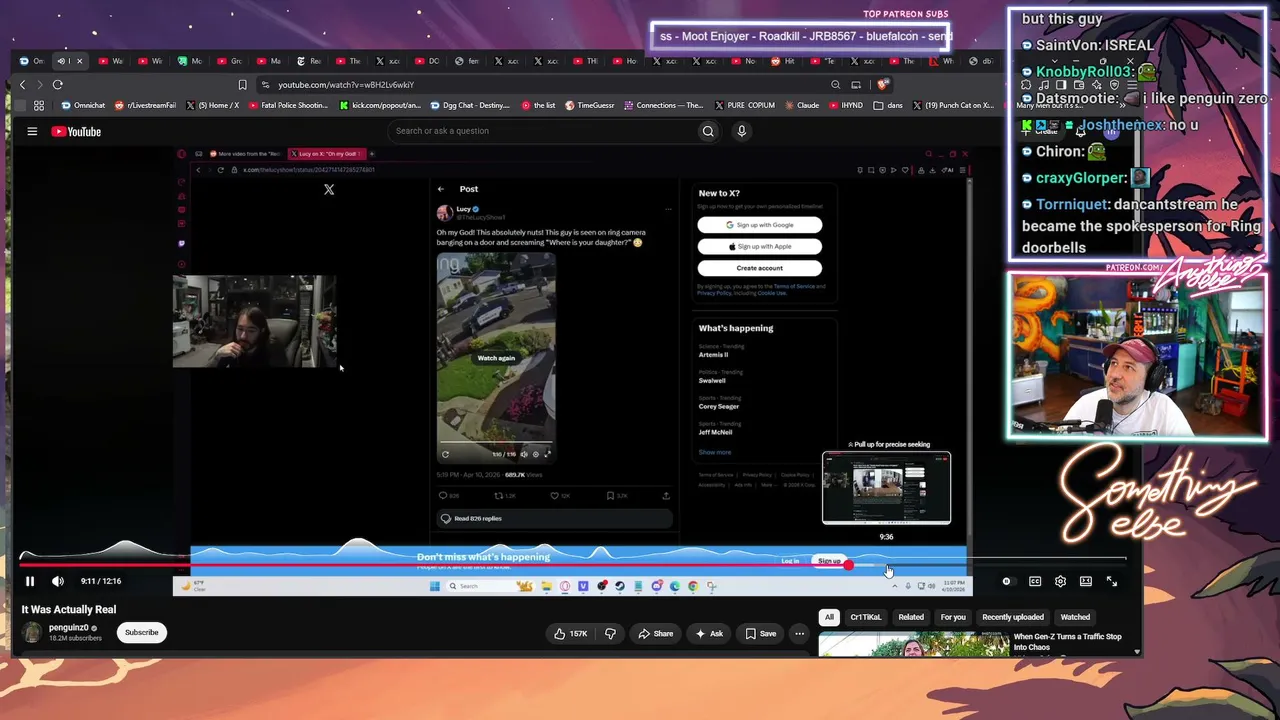Bookmark this page using the bookmark icon
This screenshot has width=1280, height=720.
click(242, 85)
